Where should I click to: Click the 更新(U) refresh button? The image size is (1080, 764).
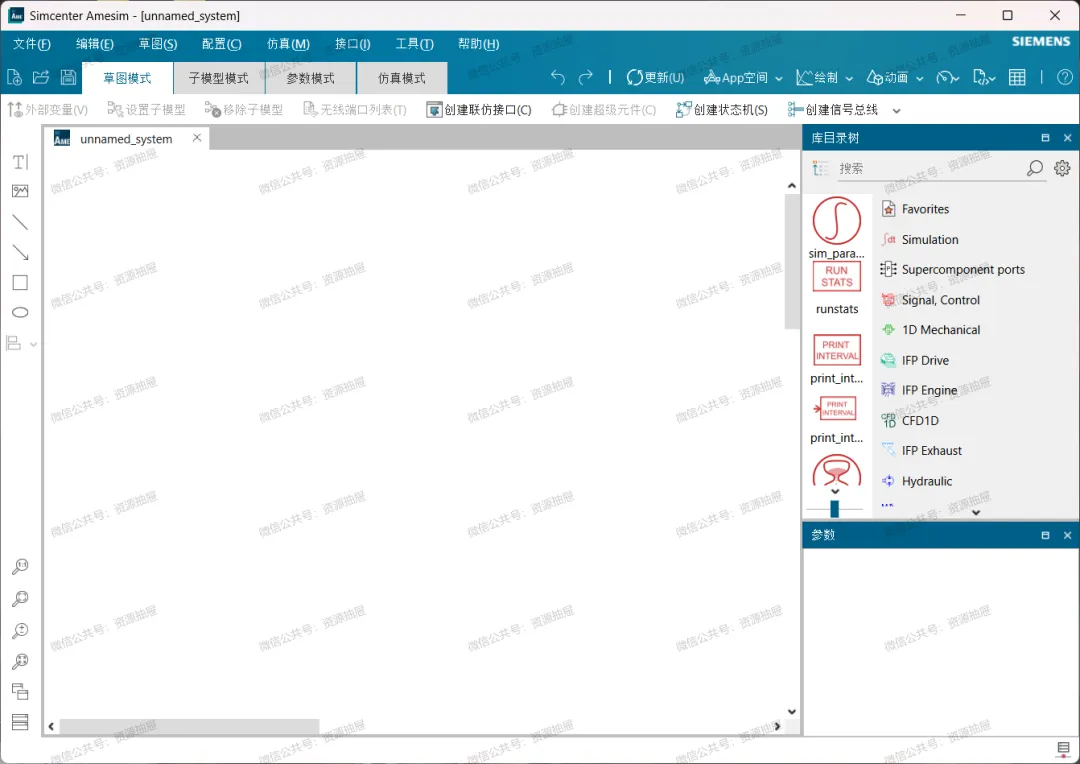click(x=655, y=78)
